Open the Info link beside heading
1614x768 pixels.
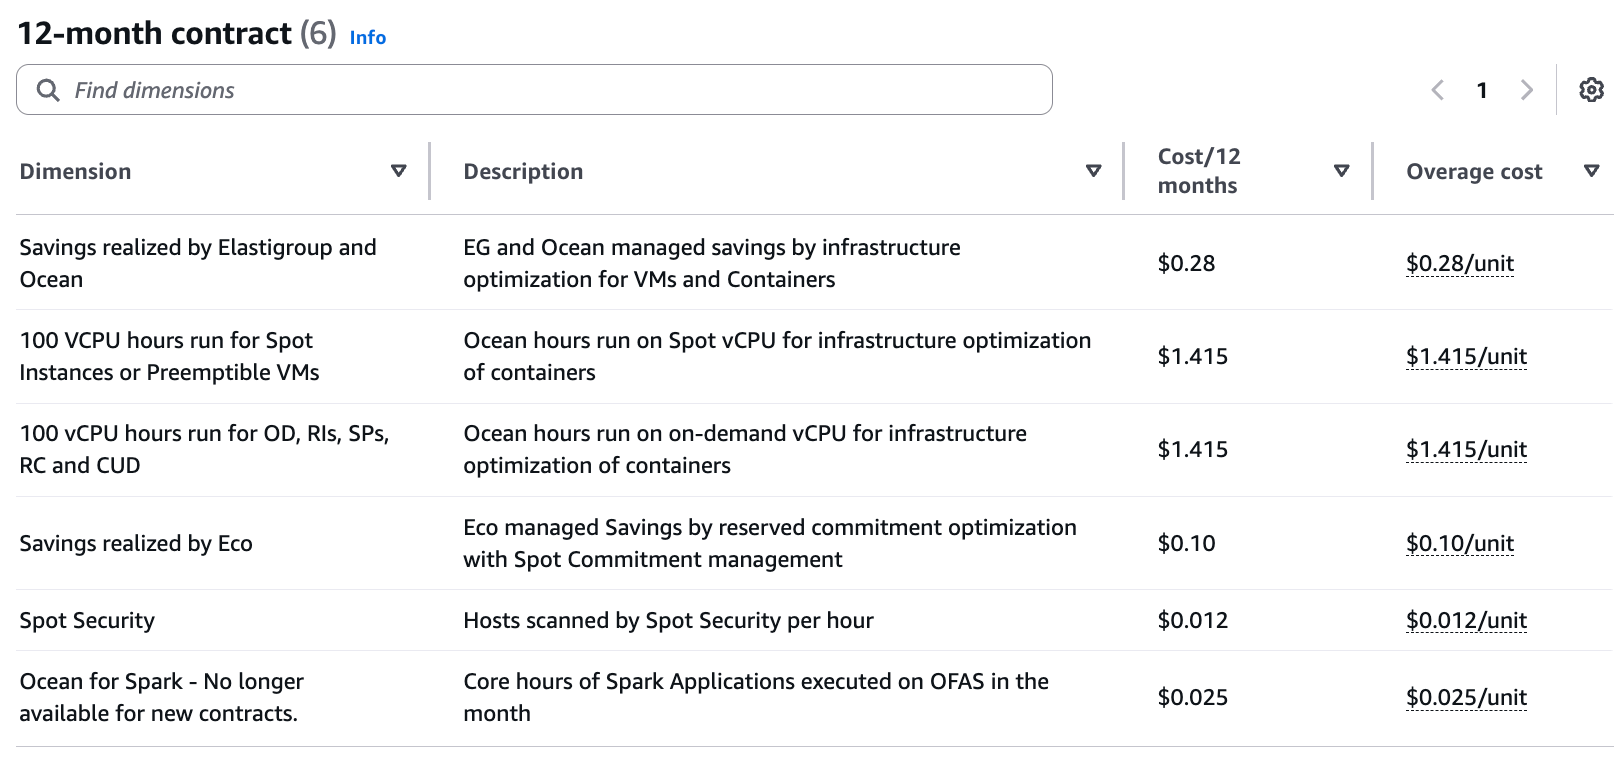point(367,37)
